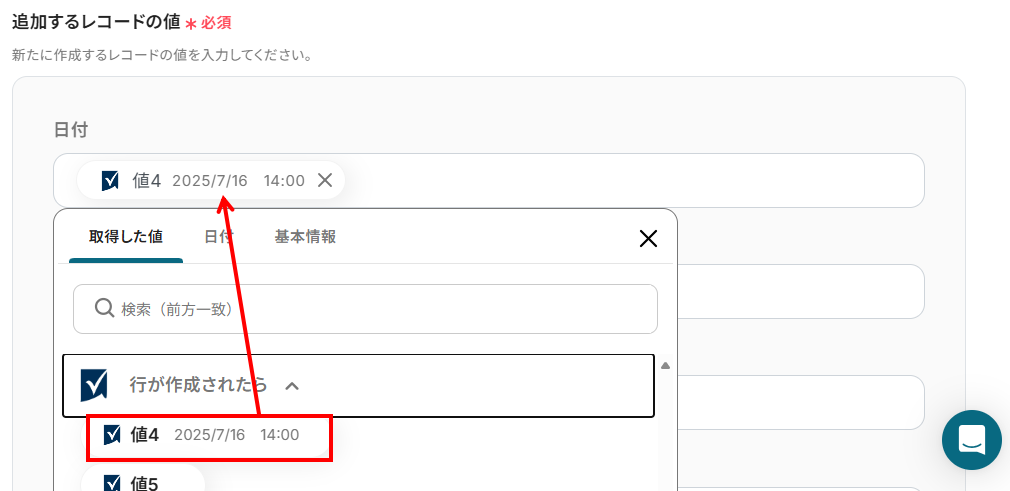
Task: Click the magnifier search icon
Action: pos(104,308)
